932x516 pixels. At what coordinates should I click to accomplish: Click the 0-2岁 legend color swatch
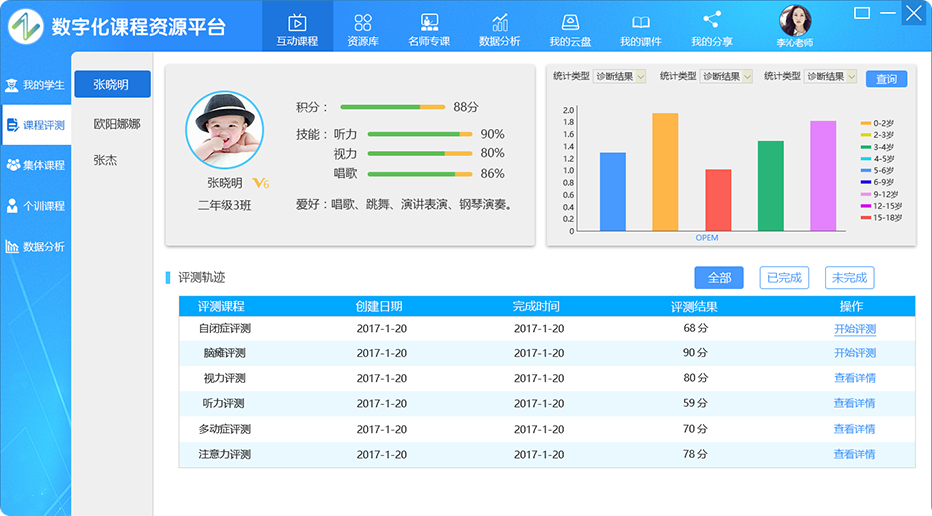pos(866,123)
